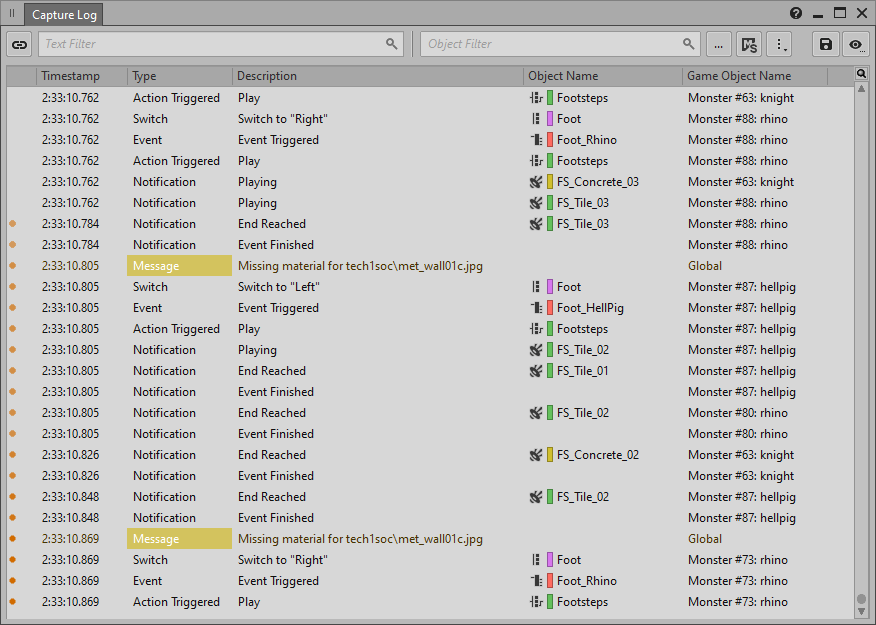Toggle the eye view settings button
This screenshot has width=876, height=625.
click(x=855, y=44)
